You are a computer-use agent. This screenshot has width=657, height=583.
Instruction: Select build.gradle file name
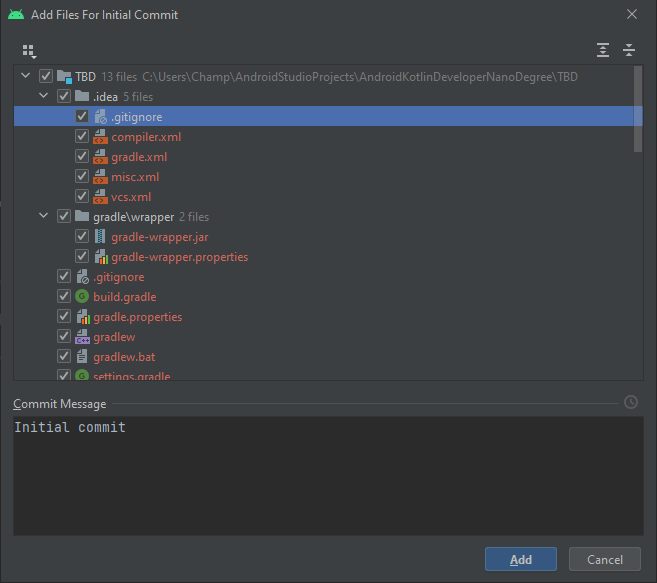point(125,297)
